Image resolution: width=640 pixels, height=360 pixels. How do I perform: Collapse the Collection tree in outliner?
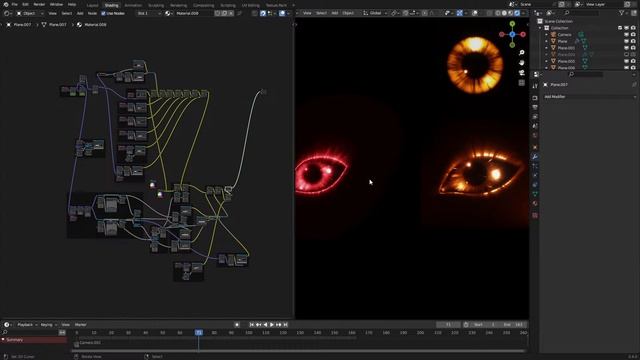[540, 28]
